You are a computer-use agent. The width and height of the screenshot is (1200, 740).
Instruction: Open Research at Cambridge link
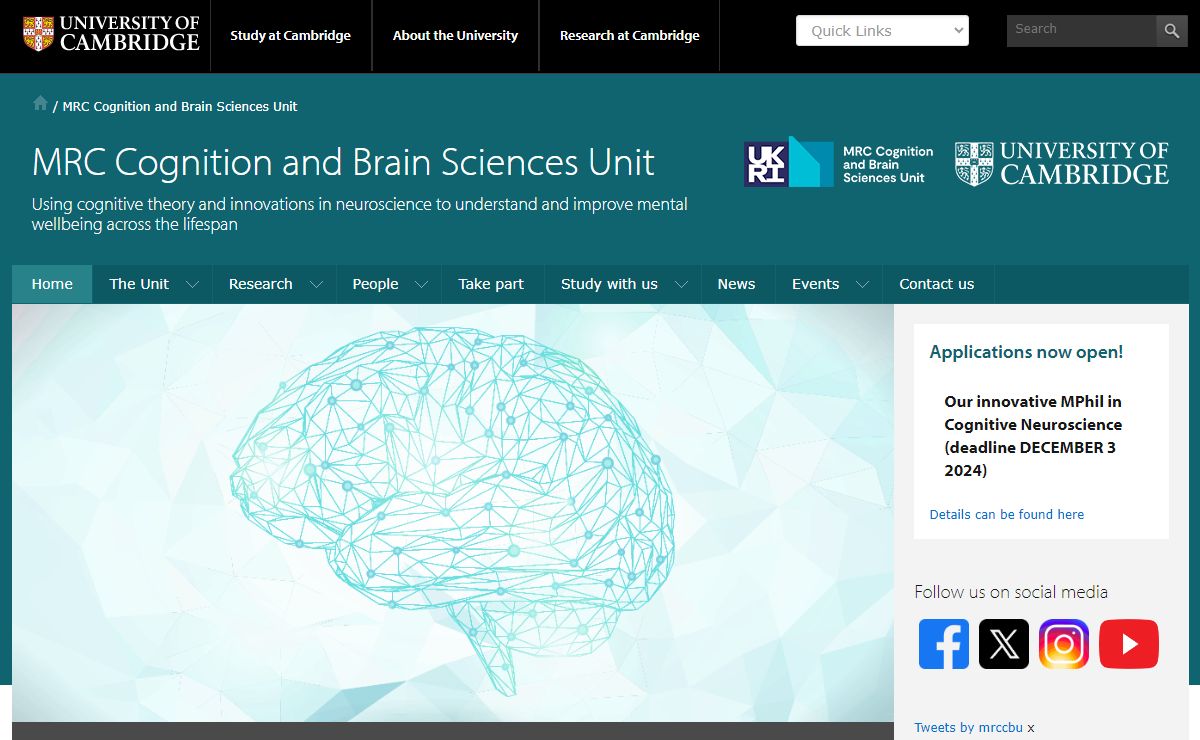click(x=630, y=35)
